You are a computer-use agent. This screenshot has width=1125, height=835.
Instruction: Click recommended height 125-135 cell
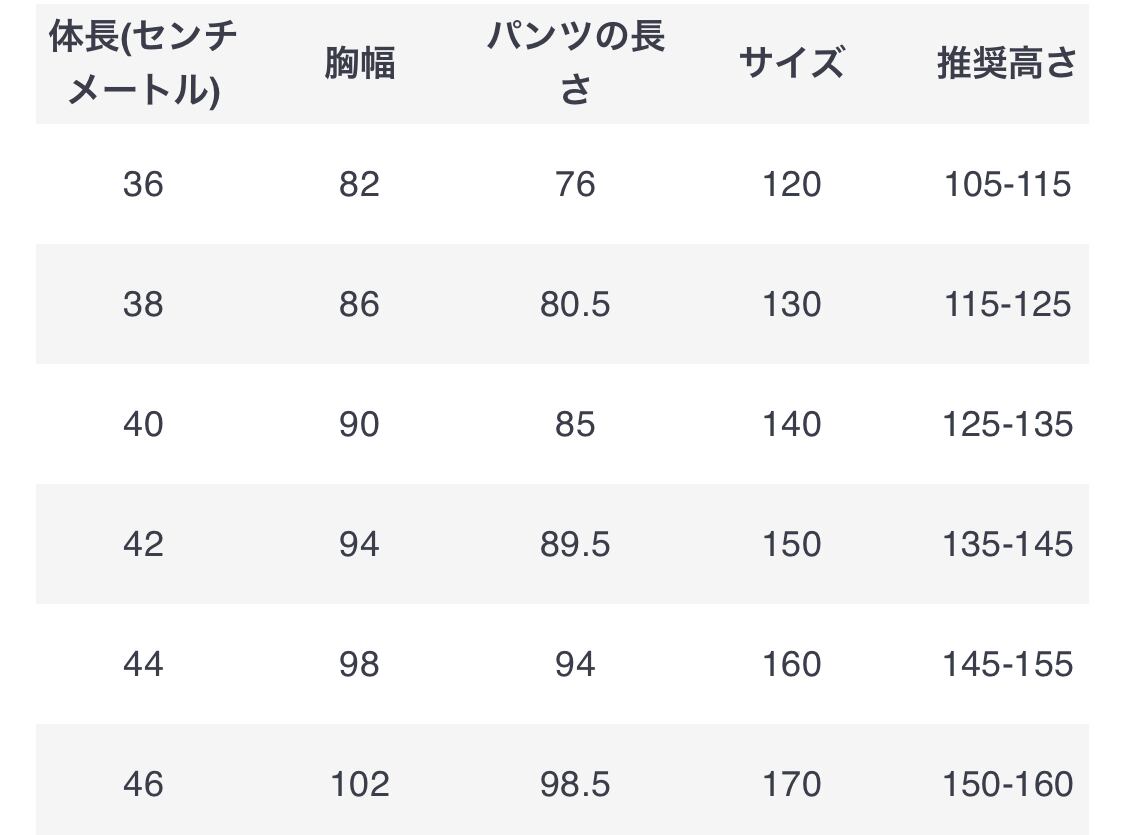[x=1007, y=424]
